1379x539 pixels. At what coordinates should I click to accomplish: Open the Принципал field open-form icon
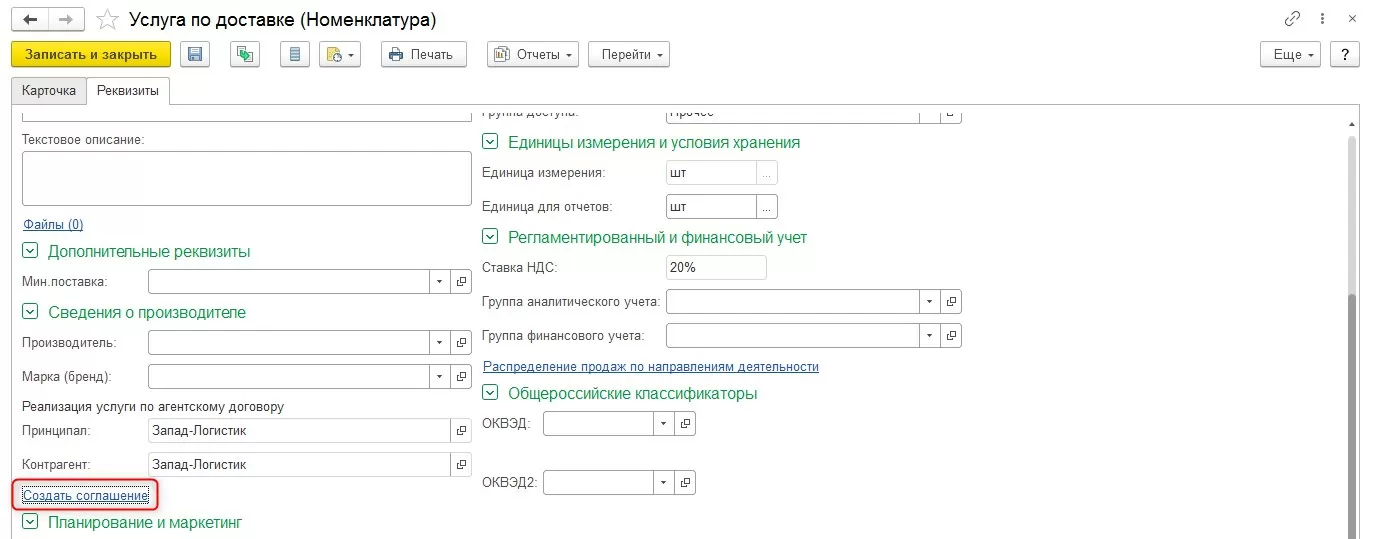(461, 431)
